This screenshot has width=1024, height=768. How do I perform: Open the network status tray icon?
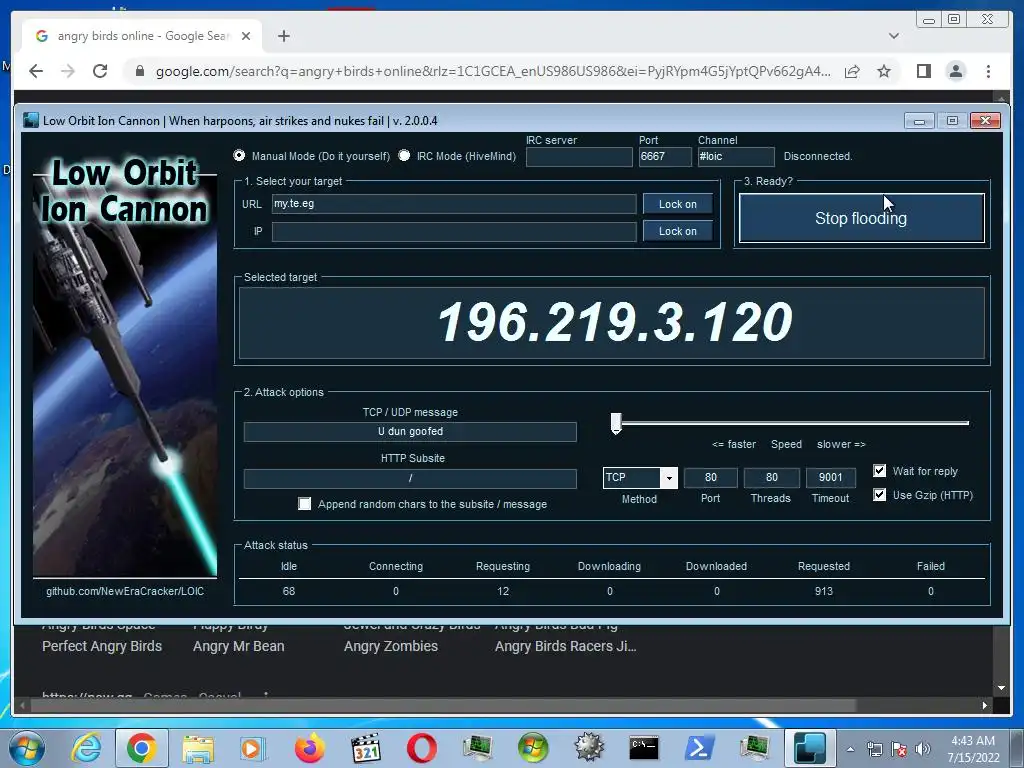[874, 749]
